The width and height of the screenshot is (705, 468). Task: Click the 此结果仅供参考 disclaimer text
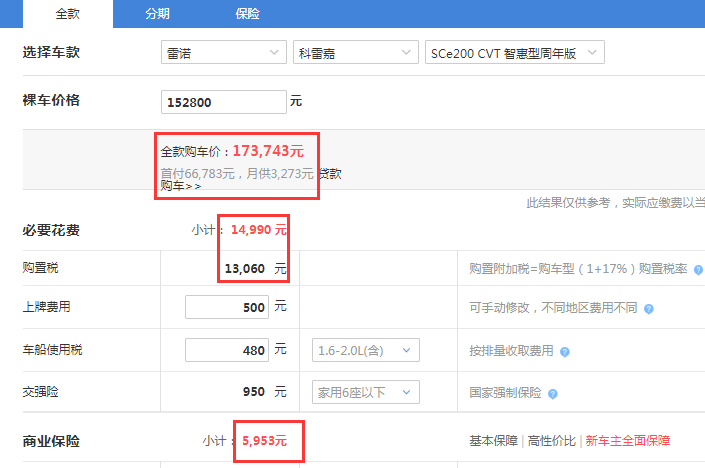coord(616,203)
